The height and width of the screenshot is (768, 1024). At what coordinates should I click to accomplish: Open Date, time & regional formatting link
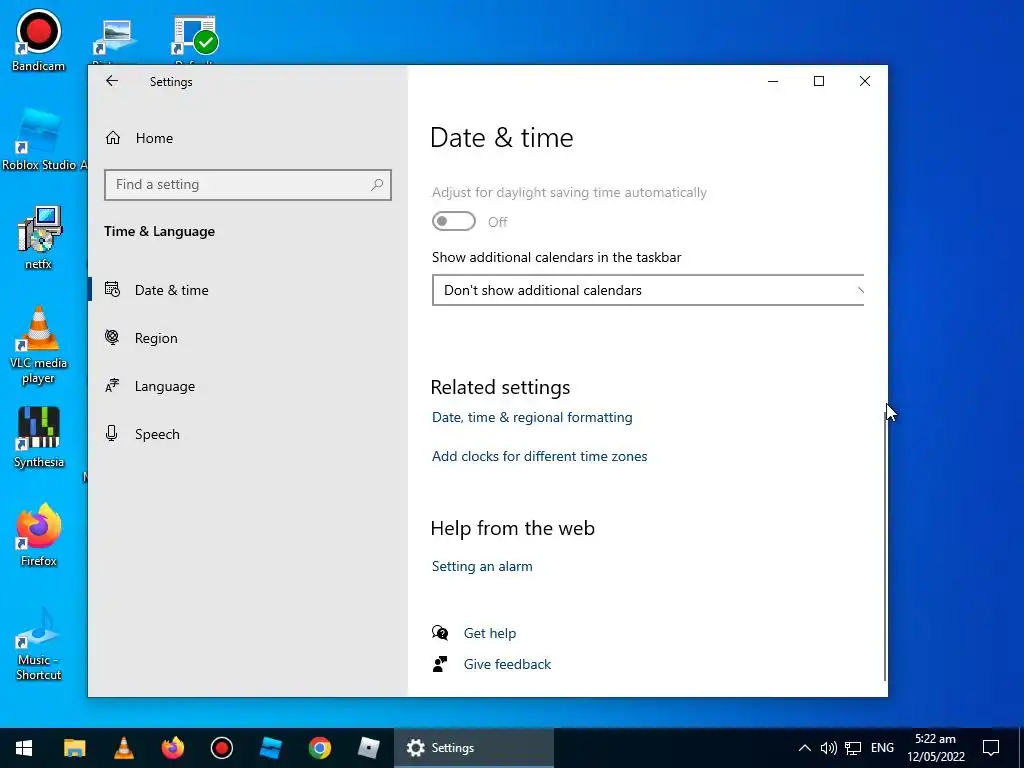click(532, 417)
